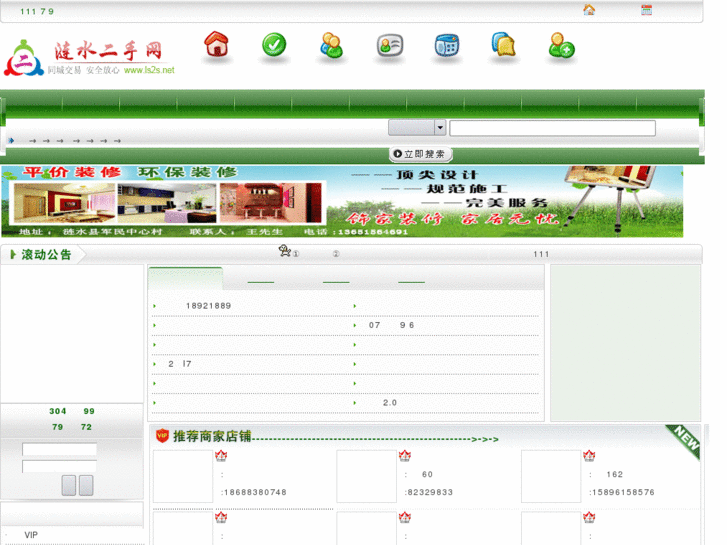Click the green checkmark circle icon
The height and width of the screenshot is (545, 727).
pos(274,45)
